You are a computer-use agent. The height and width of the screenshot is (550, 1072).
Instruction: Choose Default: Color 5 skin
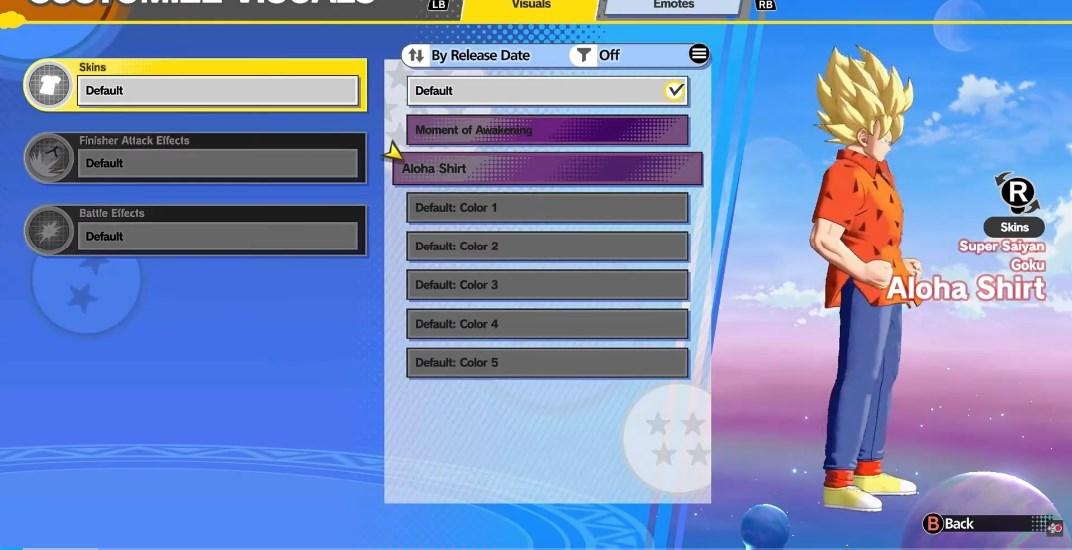pos(548,363)
